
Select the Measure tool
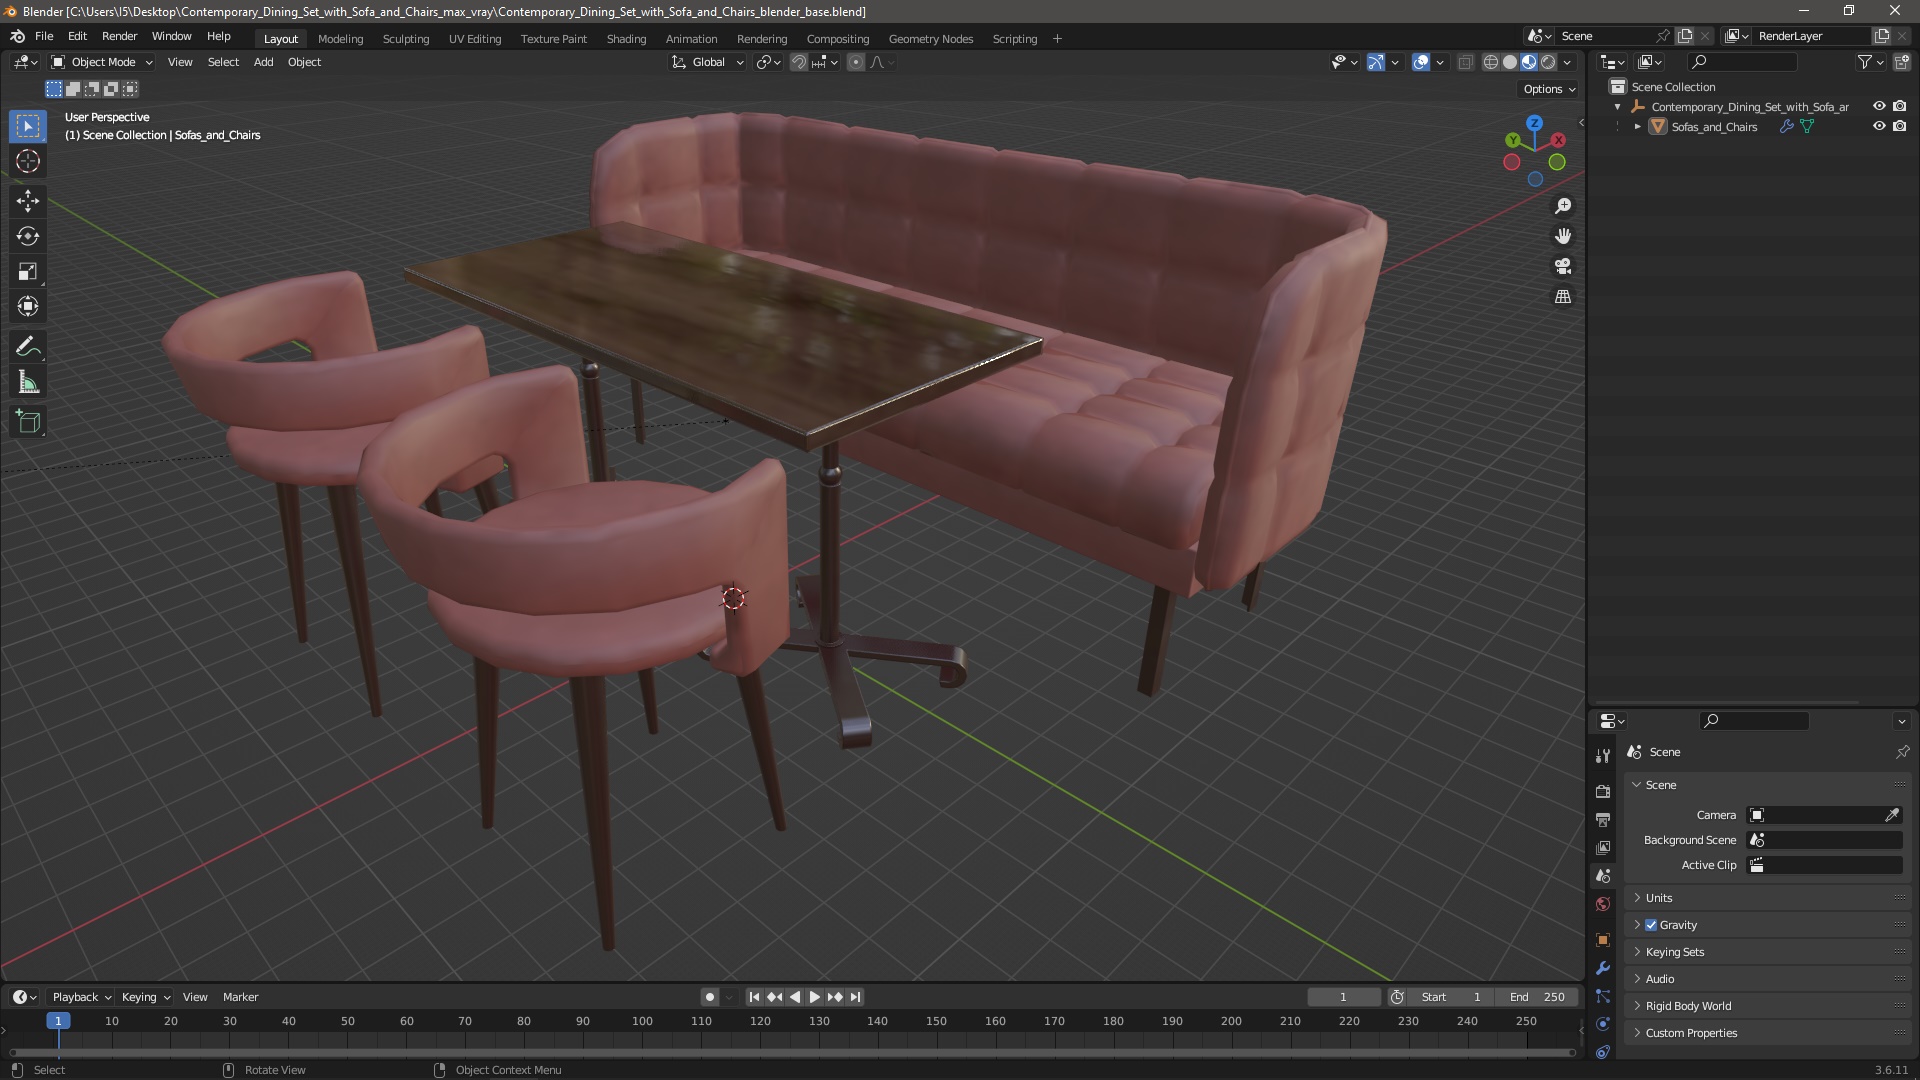coord(28,382)
